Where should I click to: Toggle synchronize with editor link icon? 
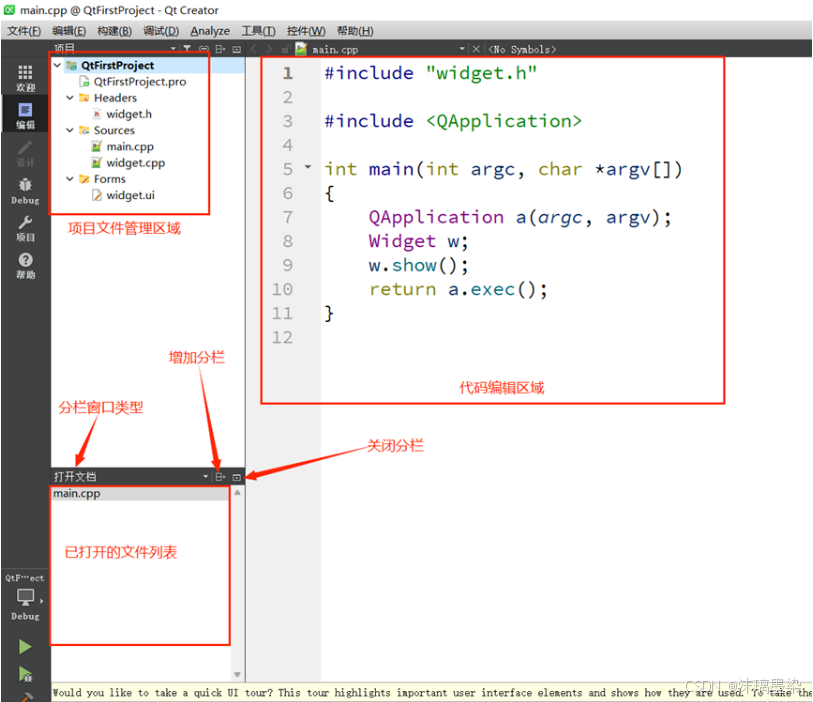point(204,49)
